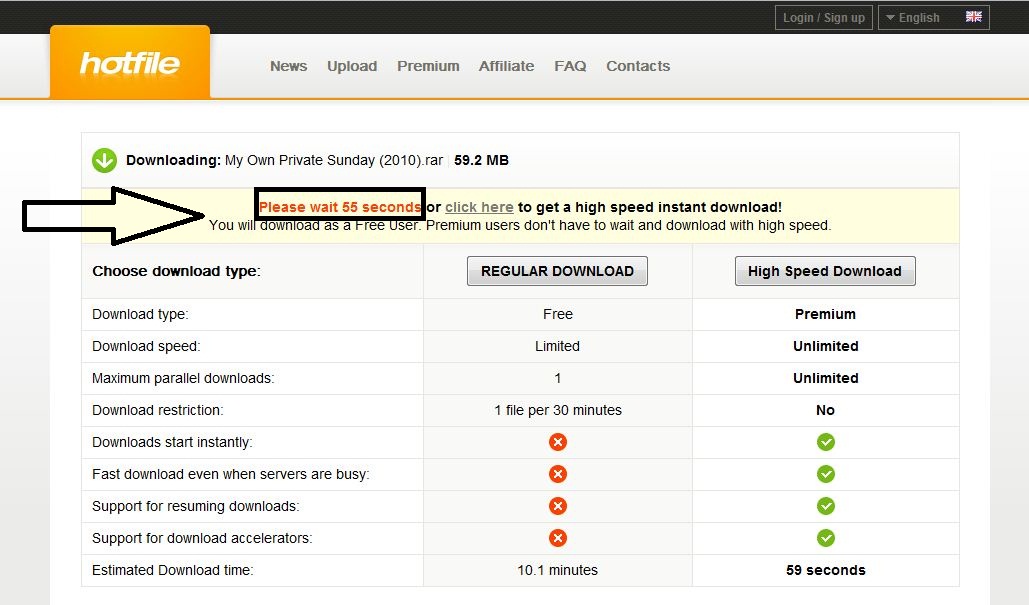Open the Premium menu item
The height and width of the screenshot is (605, 1029).
(428, 66)
